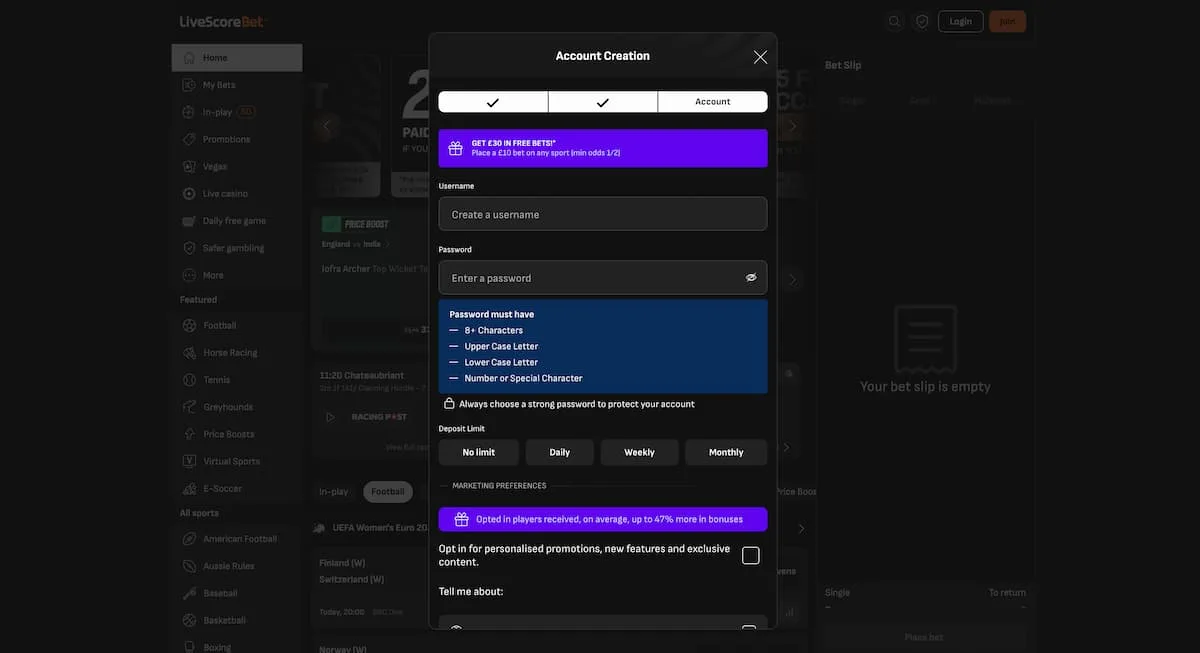Image resolution: width=1200 pixels, height=653 pixels.
Task: Click the Virtual Sports icon
Action: [x=189, y=461]
